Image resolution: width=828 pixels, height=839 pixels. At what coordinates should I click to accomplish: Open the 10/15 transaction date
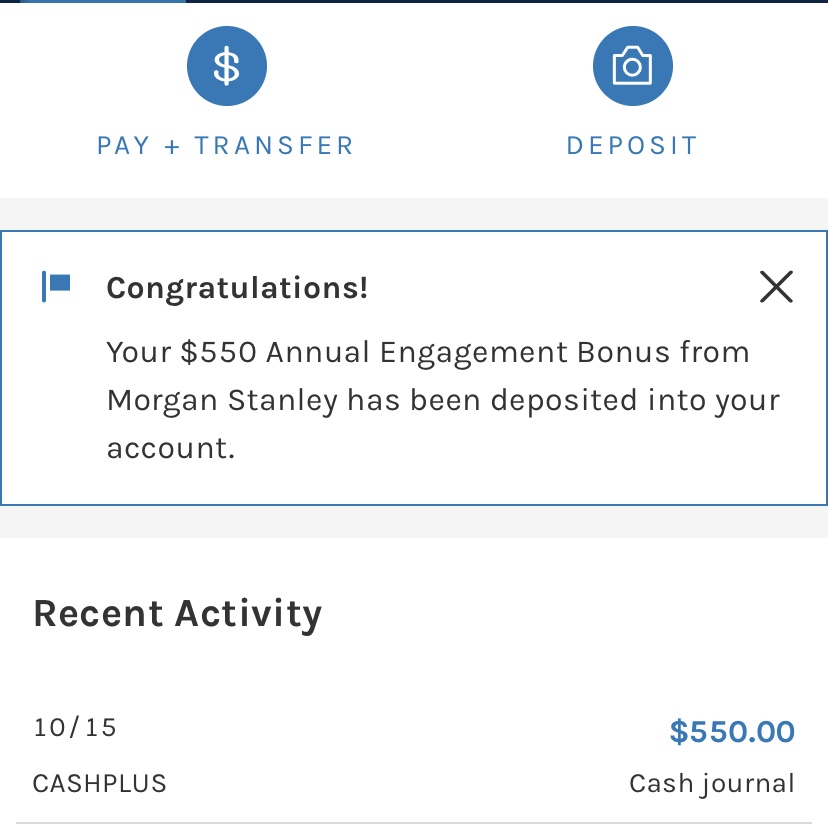pyautogui.click(x=75, y=727)
